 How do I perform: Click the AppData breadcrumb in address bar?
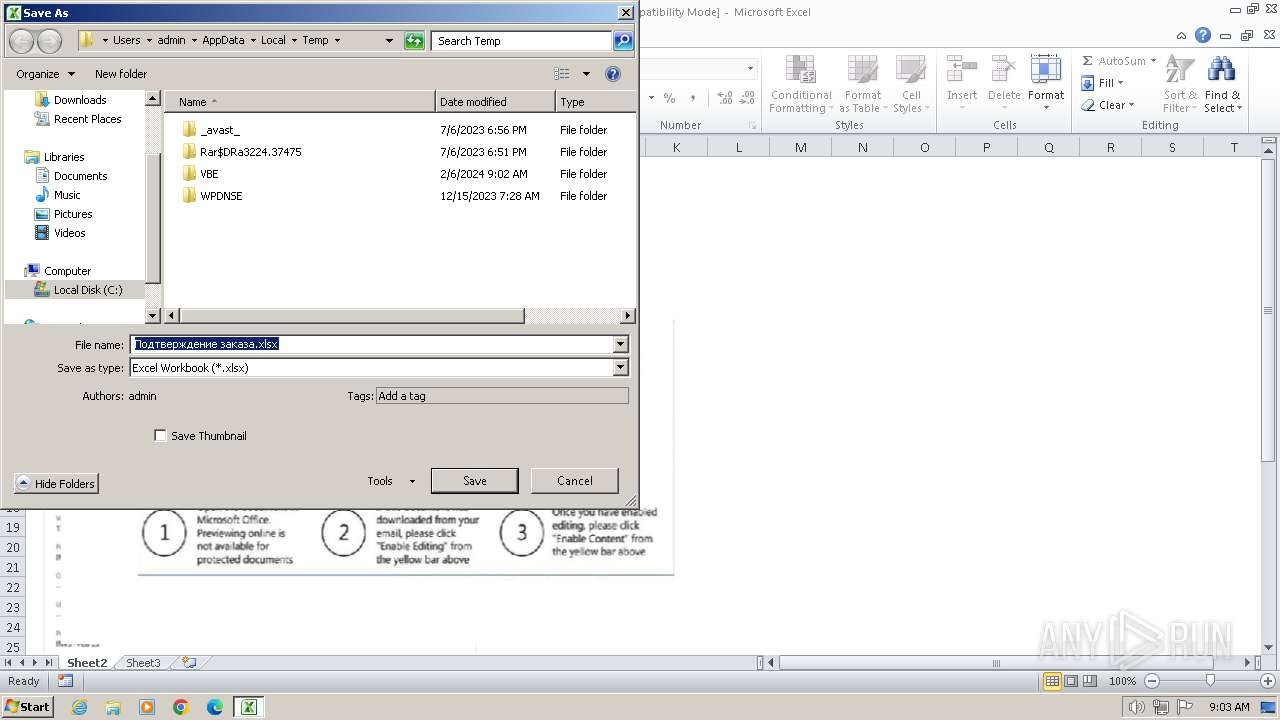coord(223,41)
